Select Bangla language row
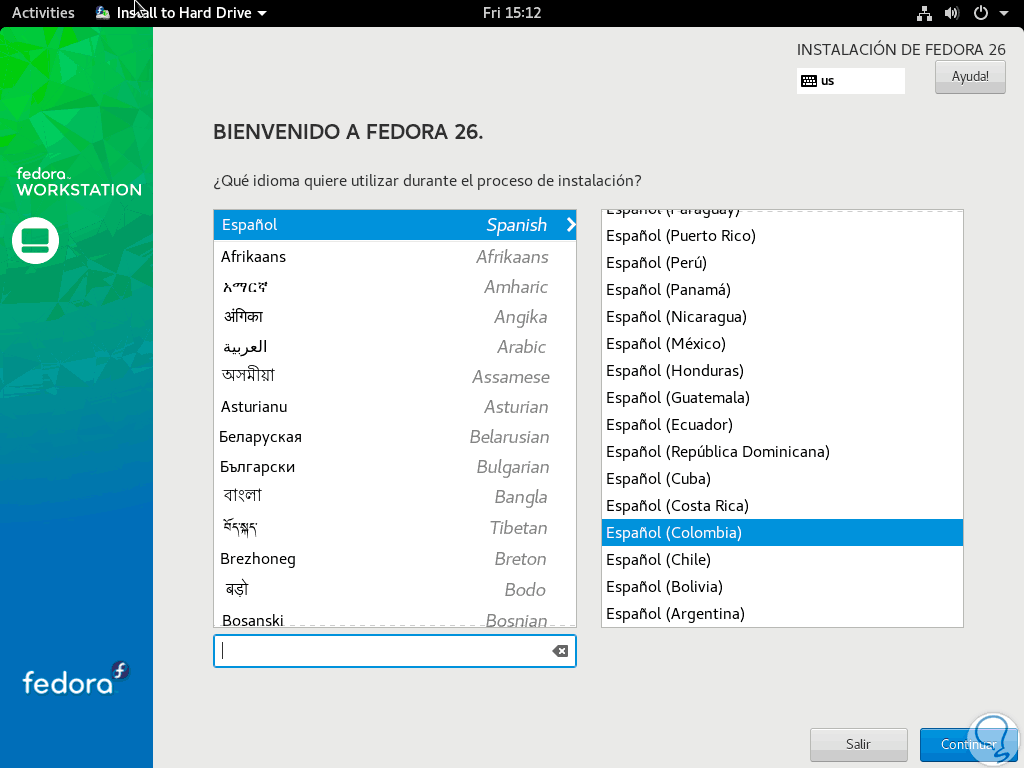 (394, 497)
